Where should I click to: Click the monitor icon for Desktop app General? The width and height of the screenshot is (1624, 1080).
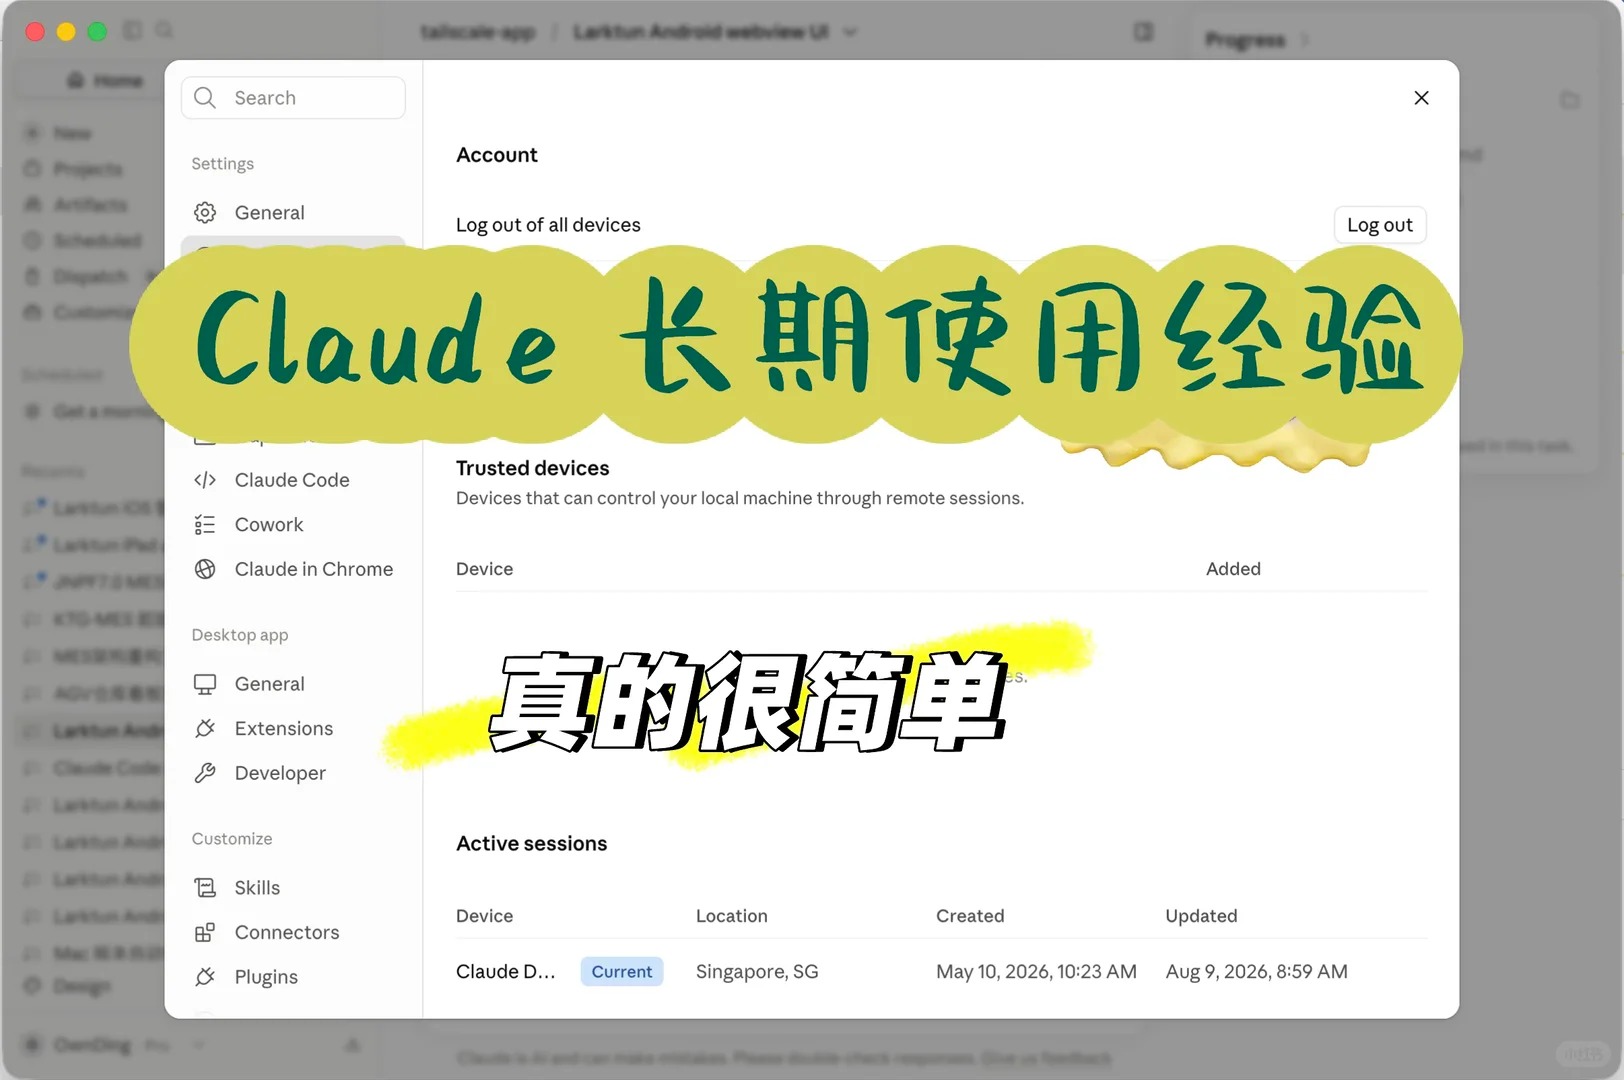[x=205, y=684]
